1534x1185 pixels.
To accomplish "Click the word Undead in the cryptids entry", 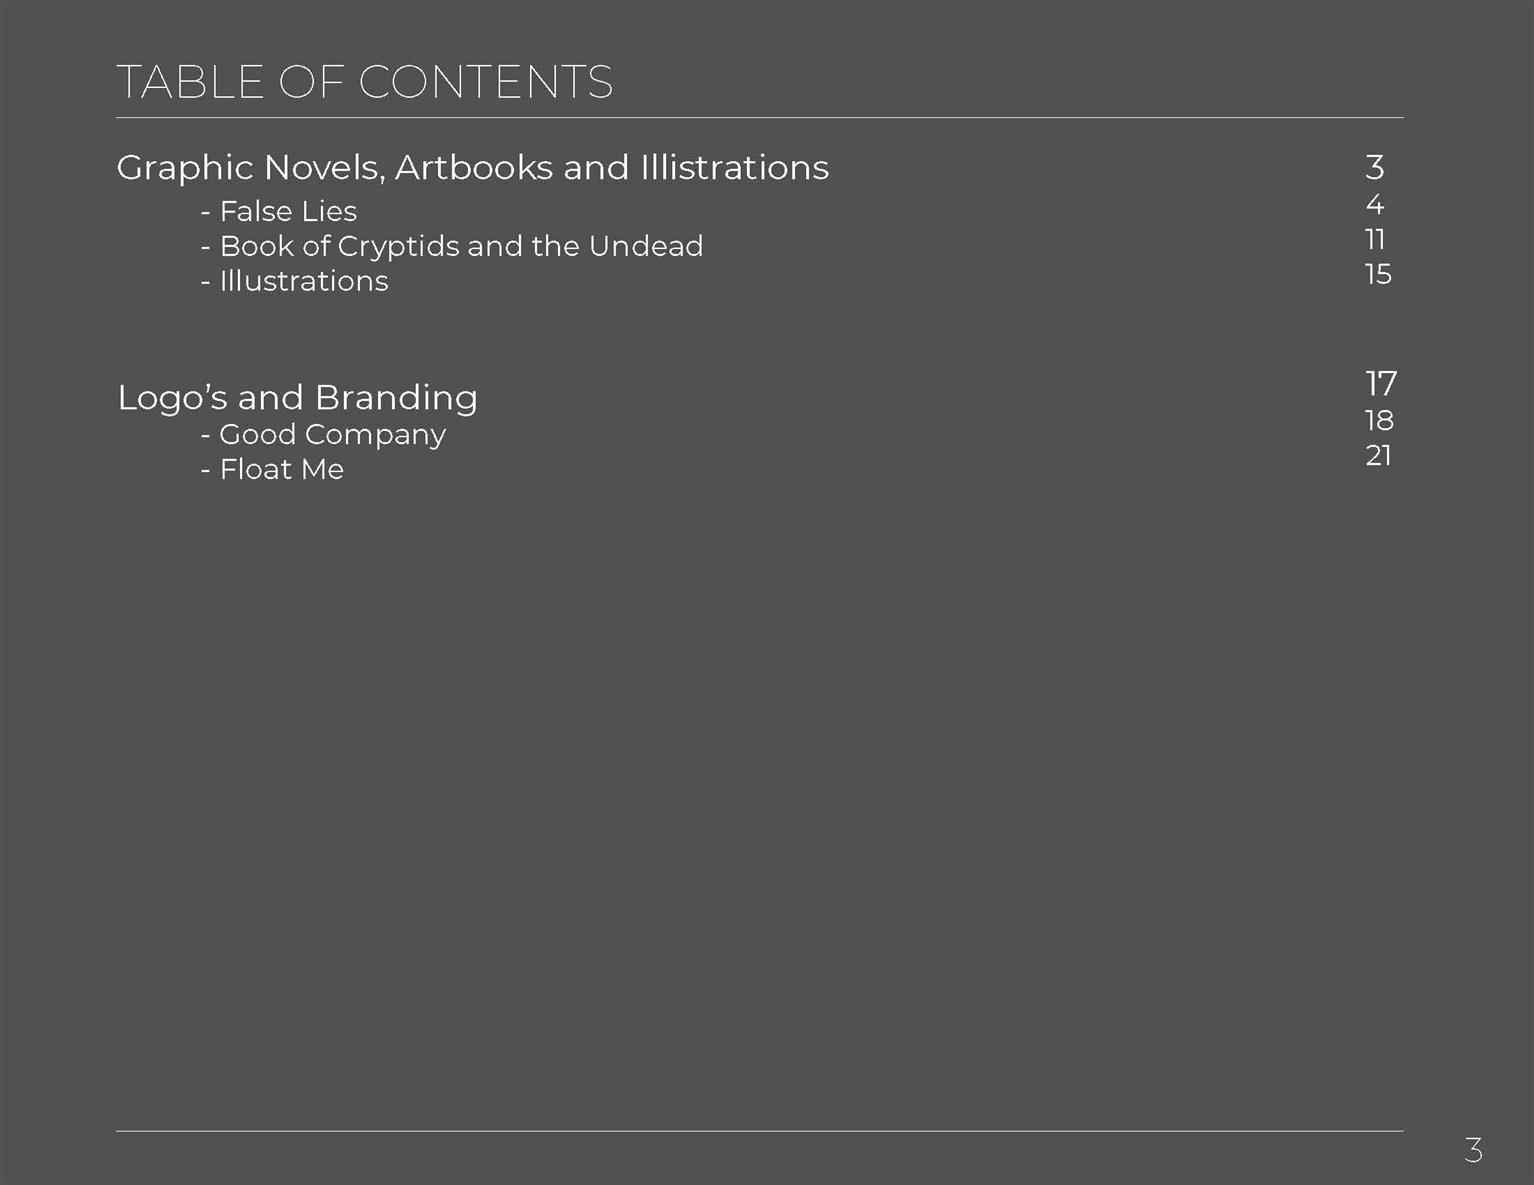I will click(x=646, y=246).
